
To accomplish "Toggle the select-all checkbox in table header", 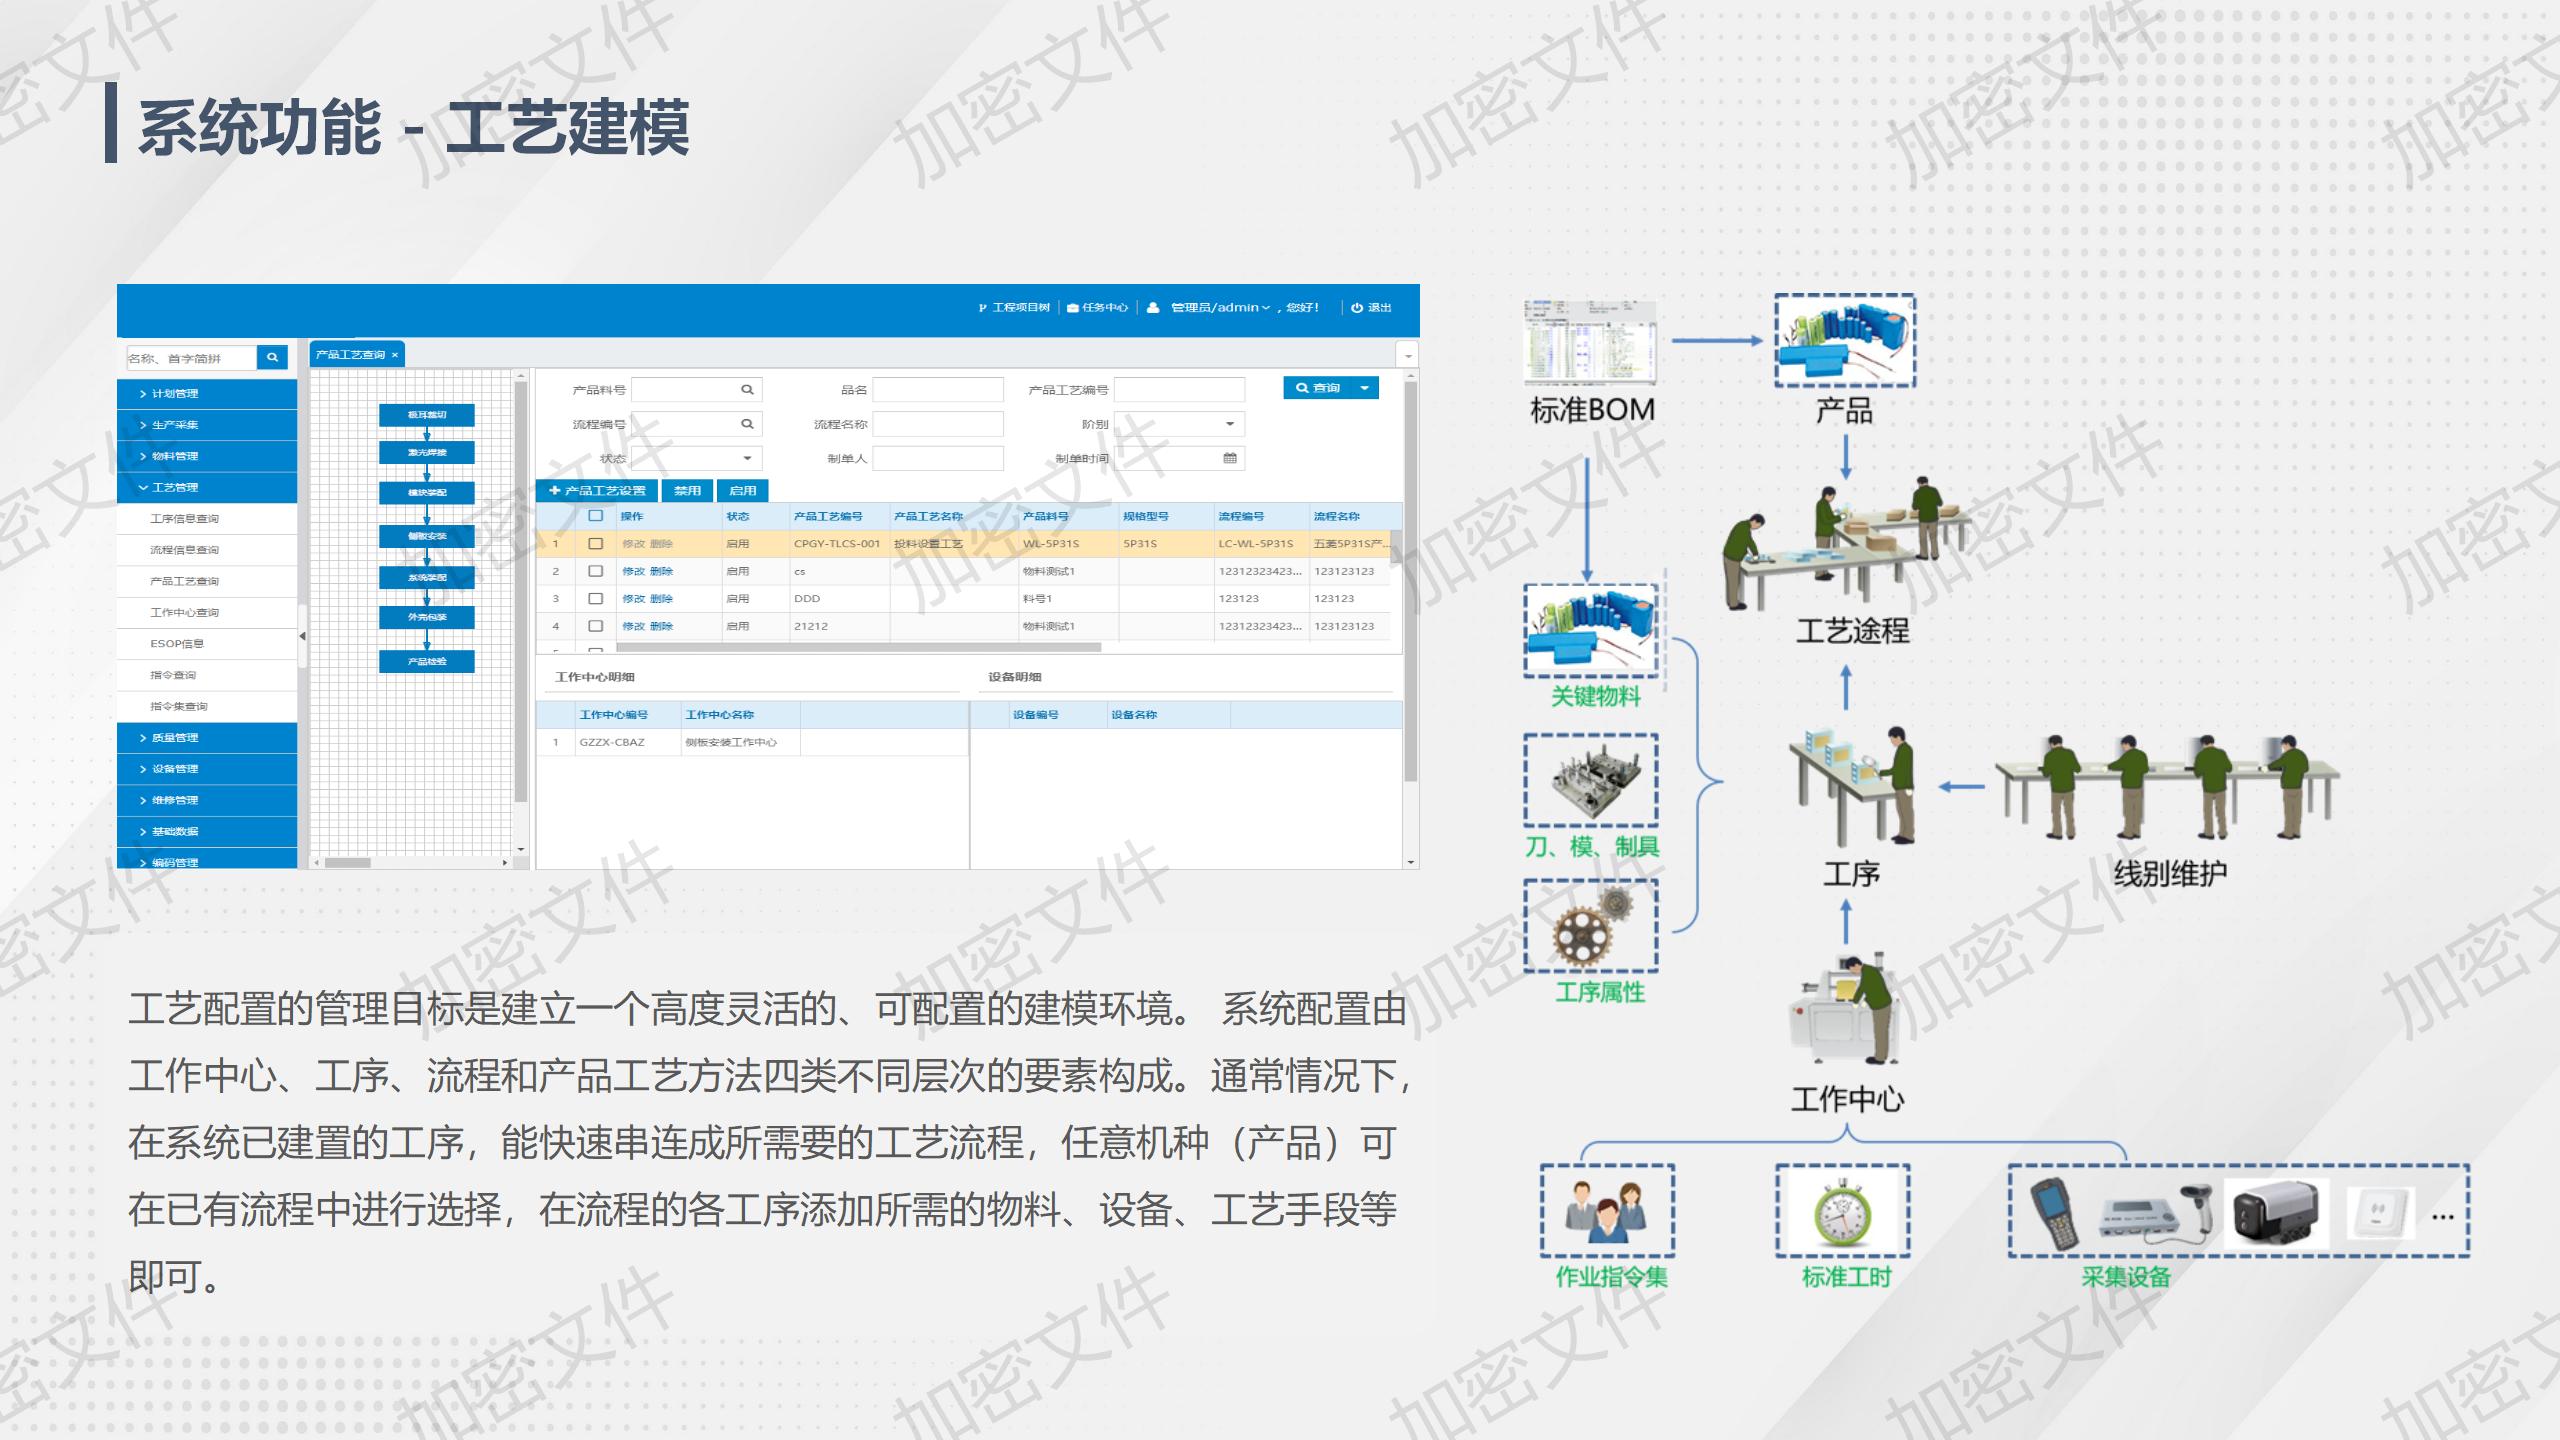I will [x=596, y=516].
